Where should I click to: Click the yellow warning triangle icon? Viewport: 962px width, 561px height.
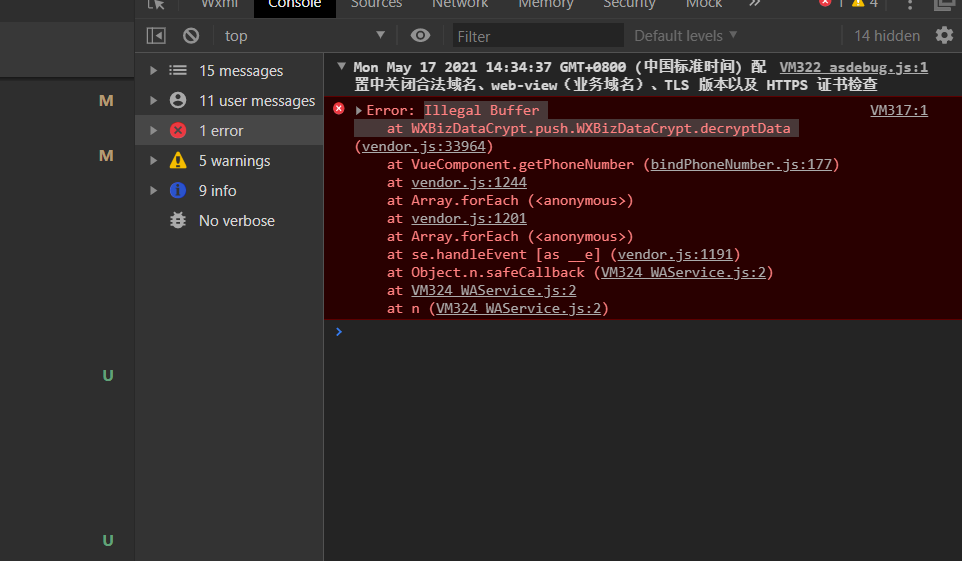click(x=178, y=160)
